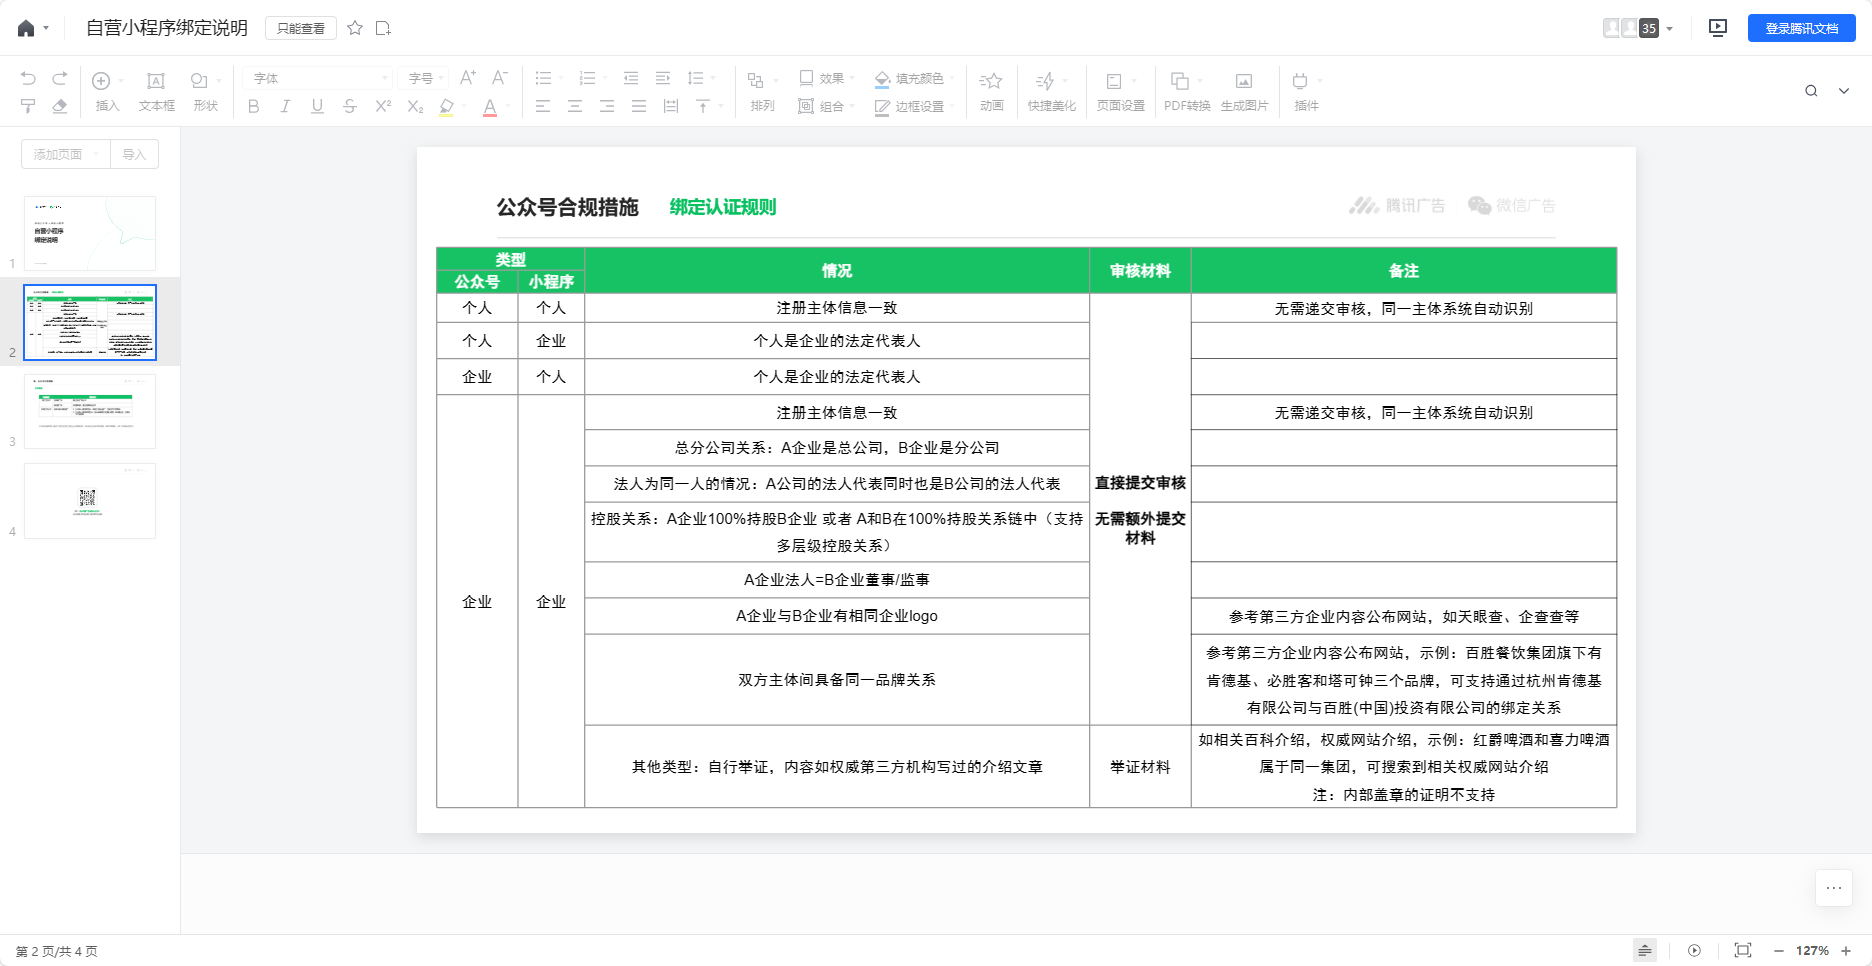Align text to the right

pyautogui.click(x=607, y=106)
